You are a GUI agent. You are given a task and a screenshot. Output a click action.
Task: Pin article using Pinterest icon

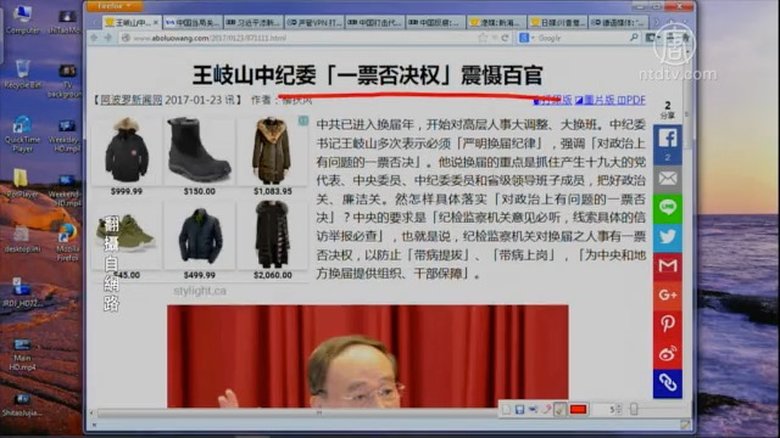[667, 323]
